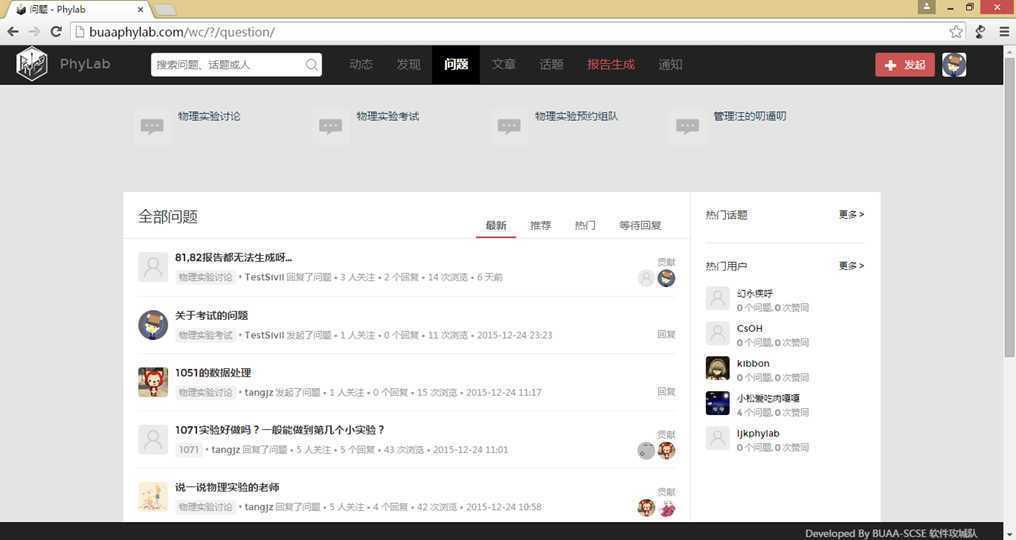1016x540 pixels.
Task: Click the new tab button
Action: (x=165, y=10)
